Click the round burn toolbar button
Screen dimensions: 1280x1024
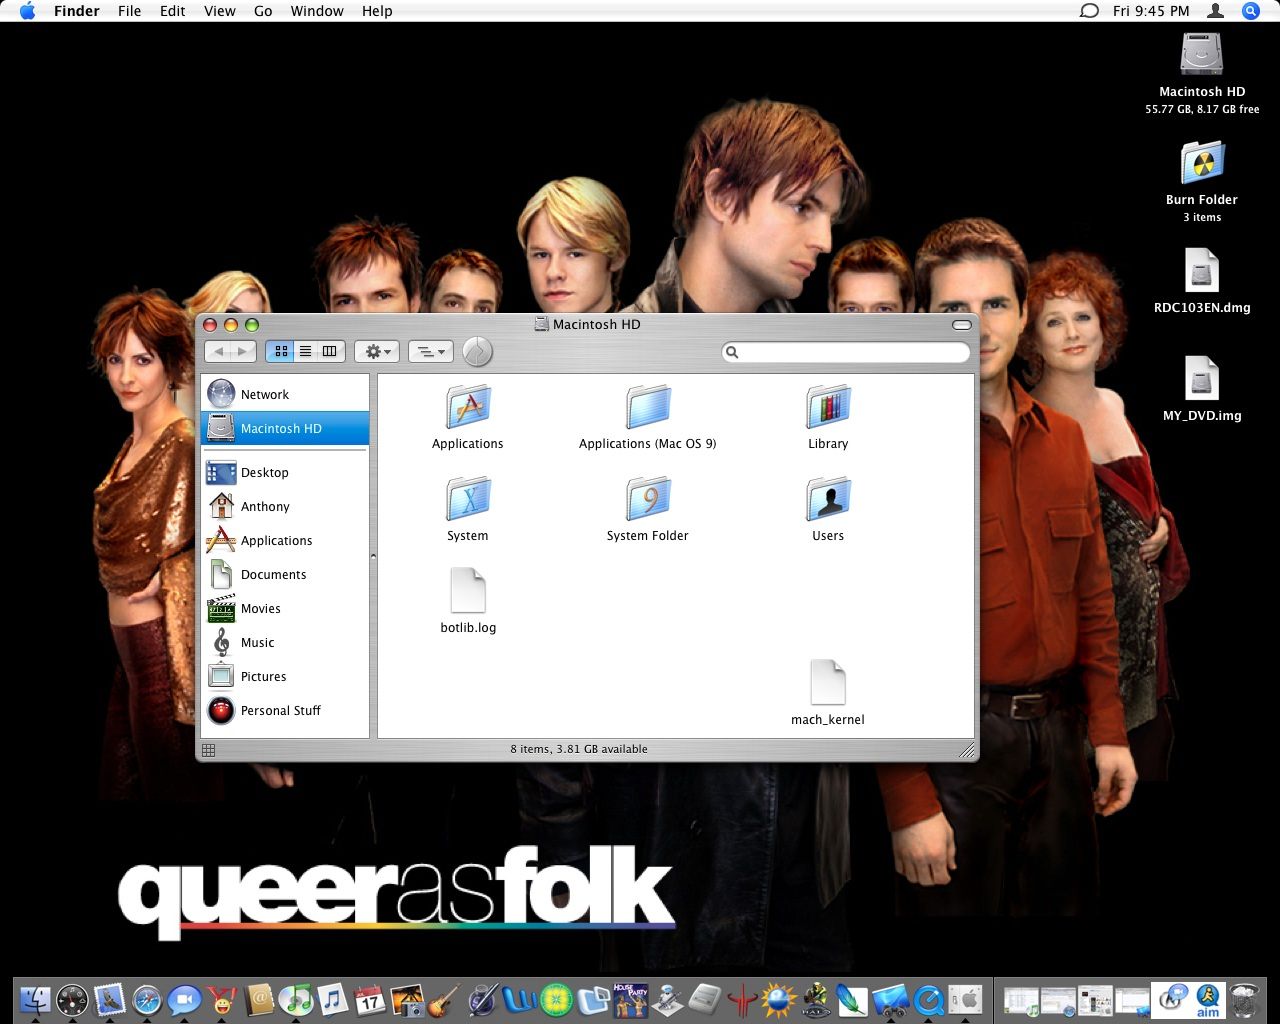tap(478, 351)
